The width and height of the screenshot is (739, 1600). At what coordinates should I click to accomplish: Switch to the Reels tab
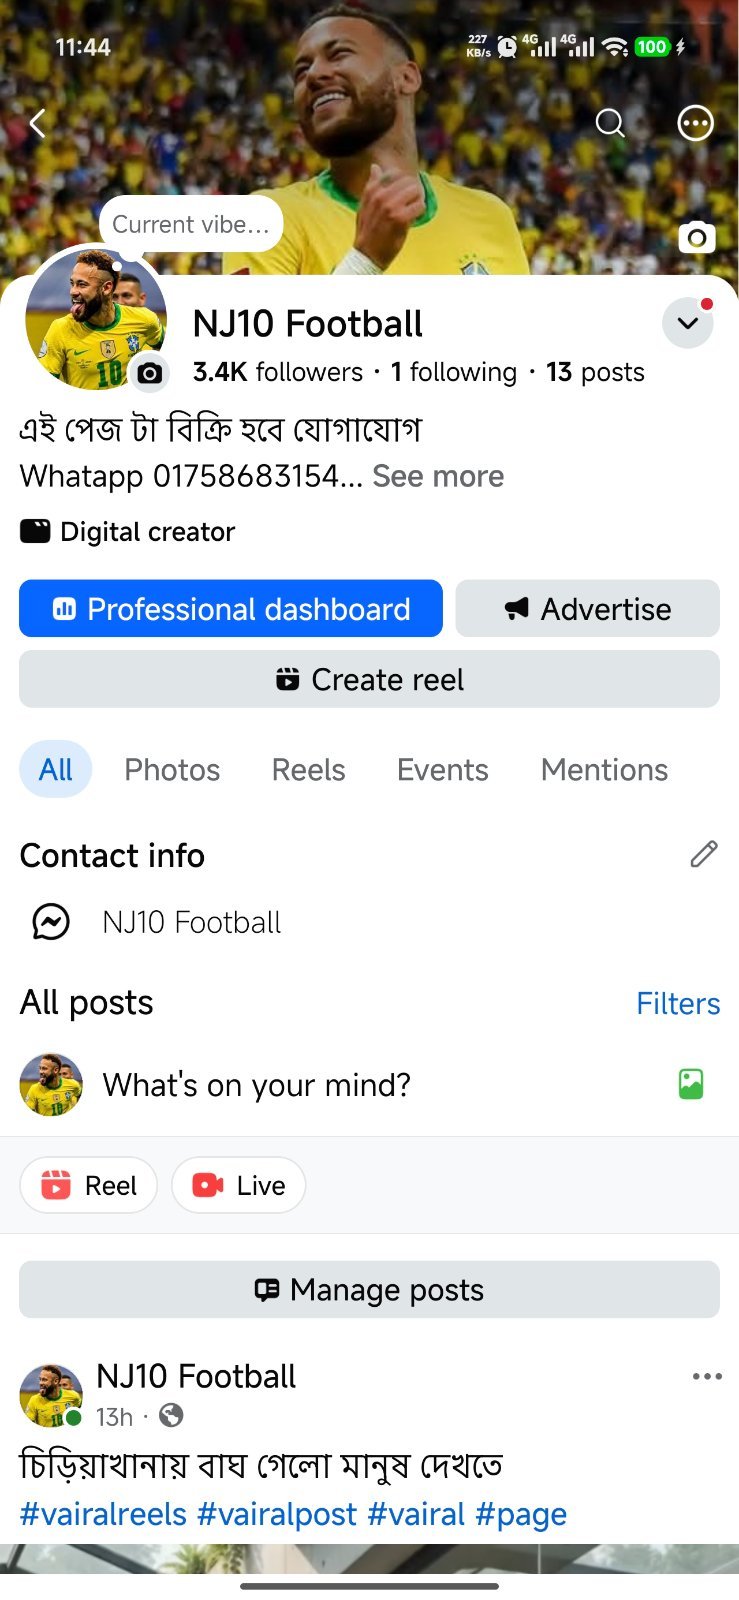point(308,769)
